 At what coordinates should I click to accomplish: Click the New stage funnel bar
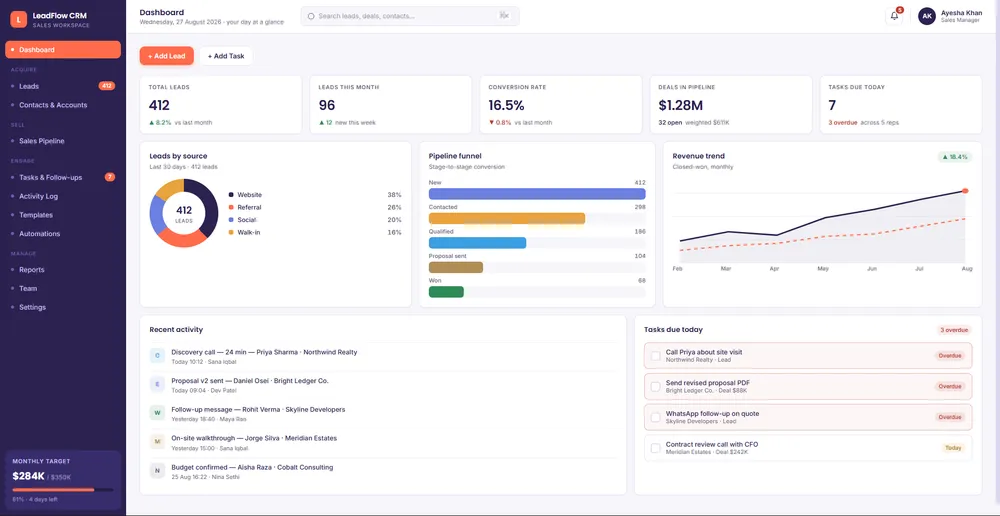tap(537, 194)
